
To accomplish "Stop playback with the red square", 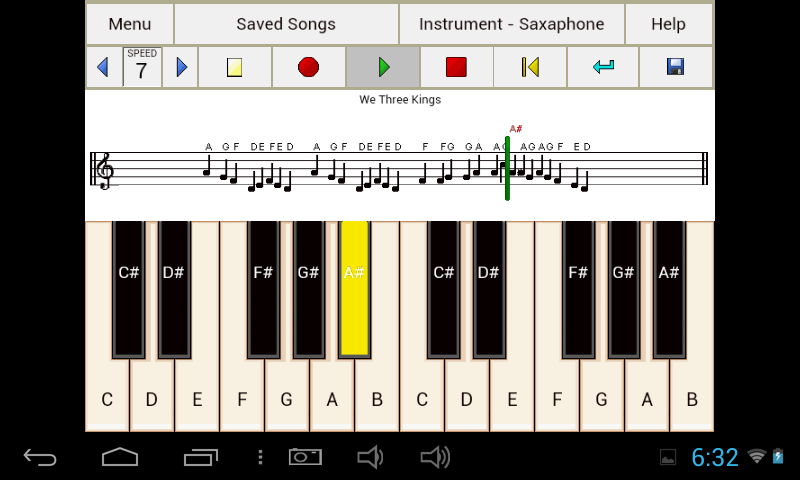I will [456, 67].
